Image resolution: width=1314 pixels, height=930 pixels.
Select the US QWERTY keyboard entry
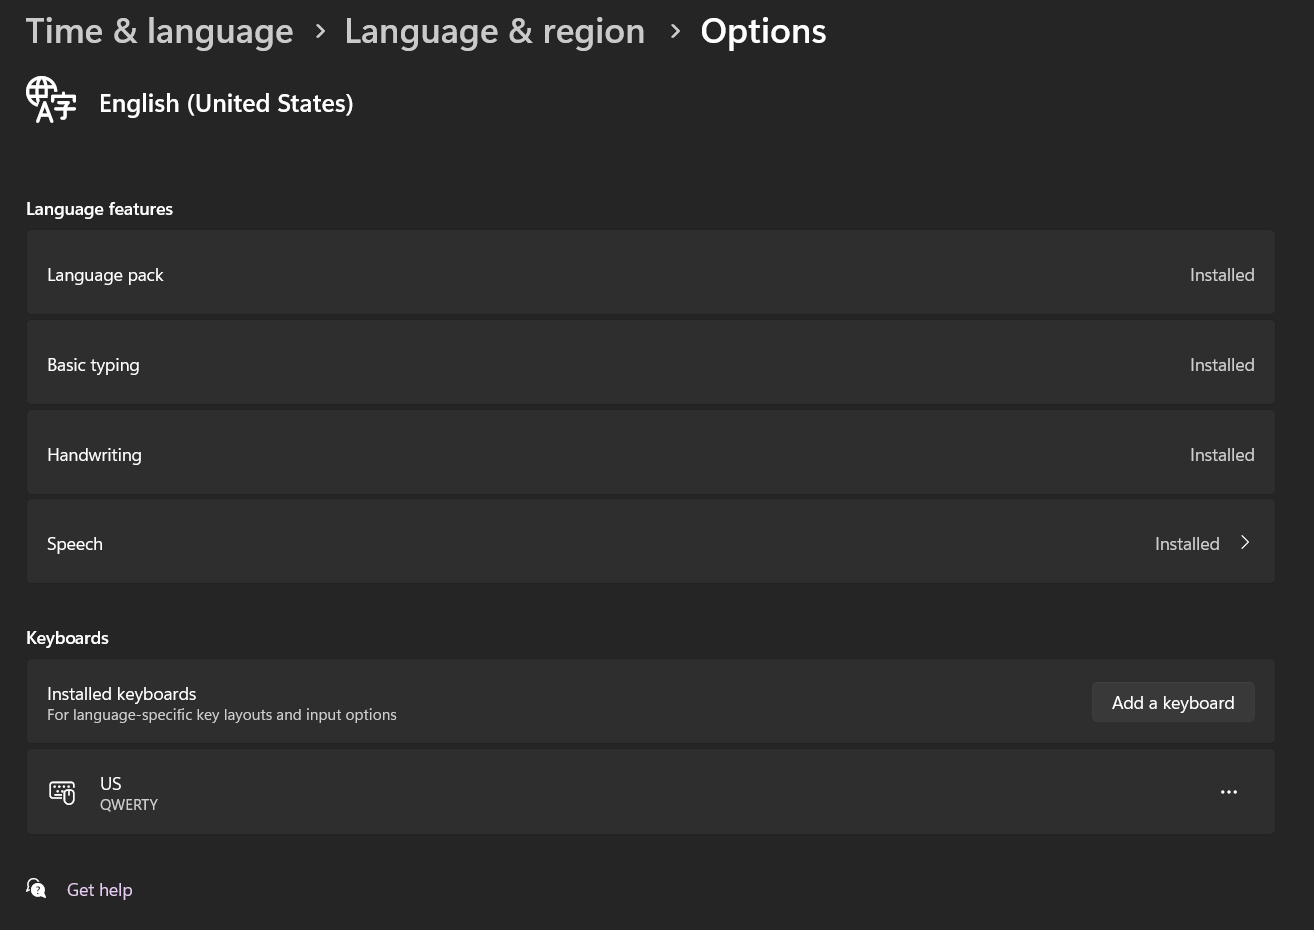pyautogui.click(x=600, y=792)
